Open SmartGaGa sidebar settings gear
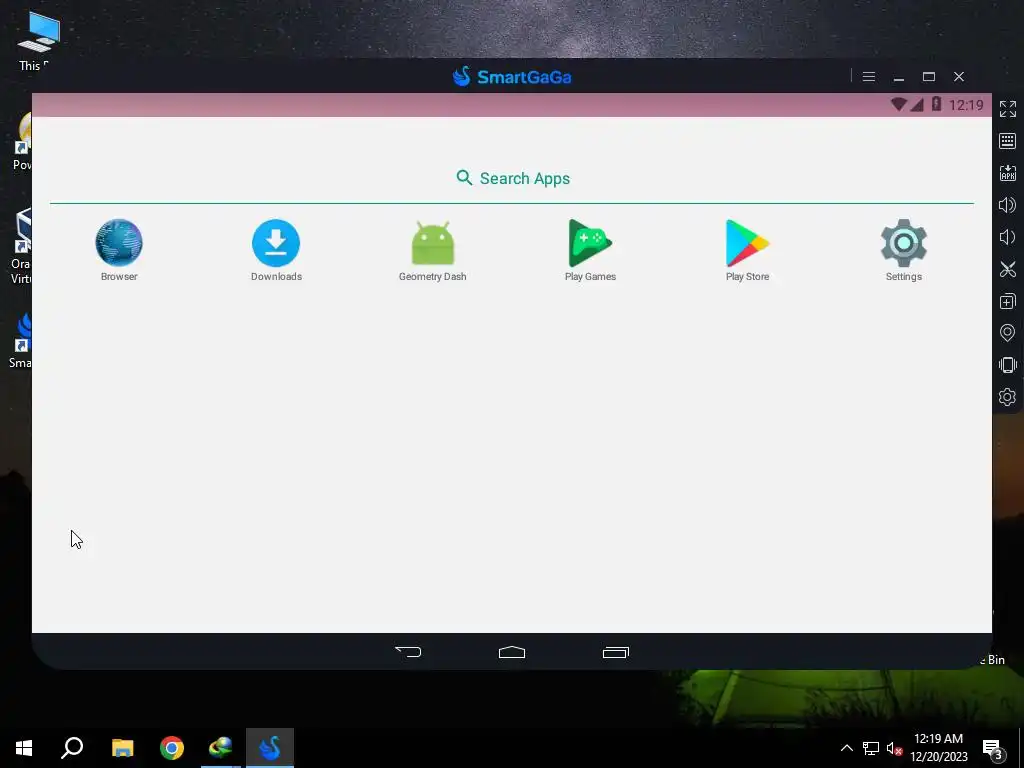 point(1008,397)
